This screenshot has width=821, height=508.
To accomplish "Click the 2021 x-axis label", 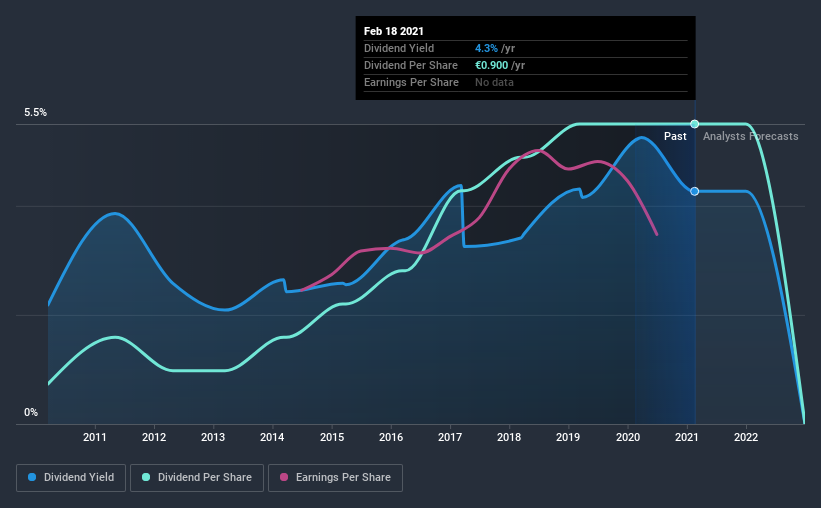I will (x=686, y=437).
